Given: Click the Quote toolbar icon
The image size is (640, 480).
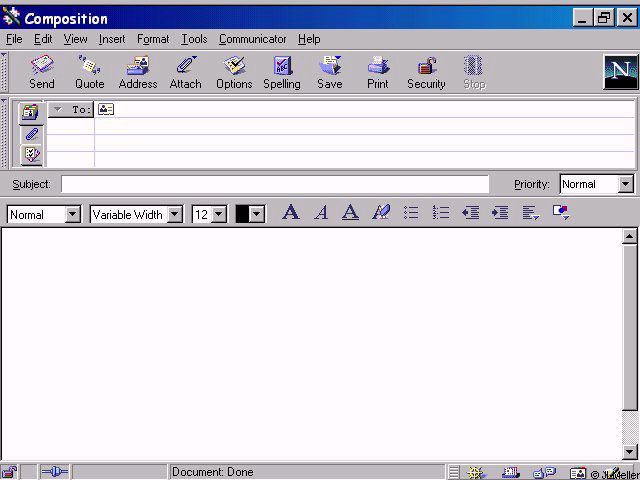Looking at the screenshot, I should pos(89,73).
